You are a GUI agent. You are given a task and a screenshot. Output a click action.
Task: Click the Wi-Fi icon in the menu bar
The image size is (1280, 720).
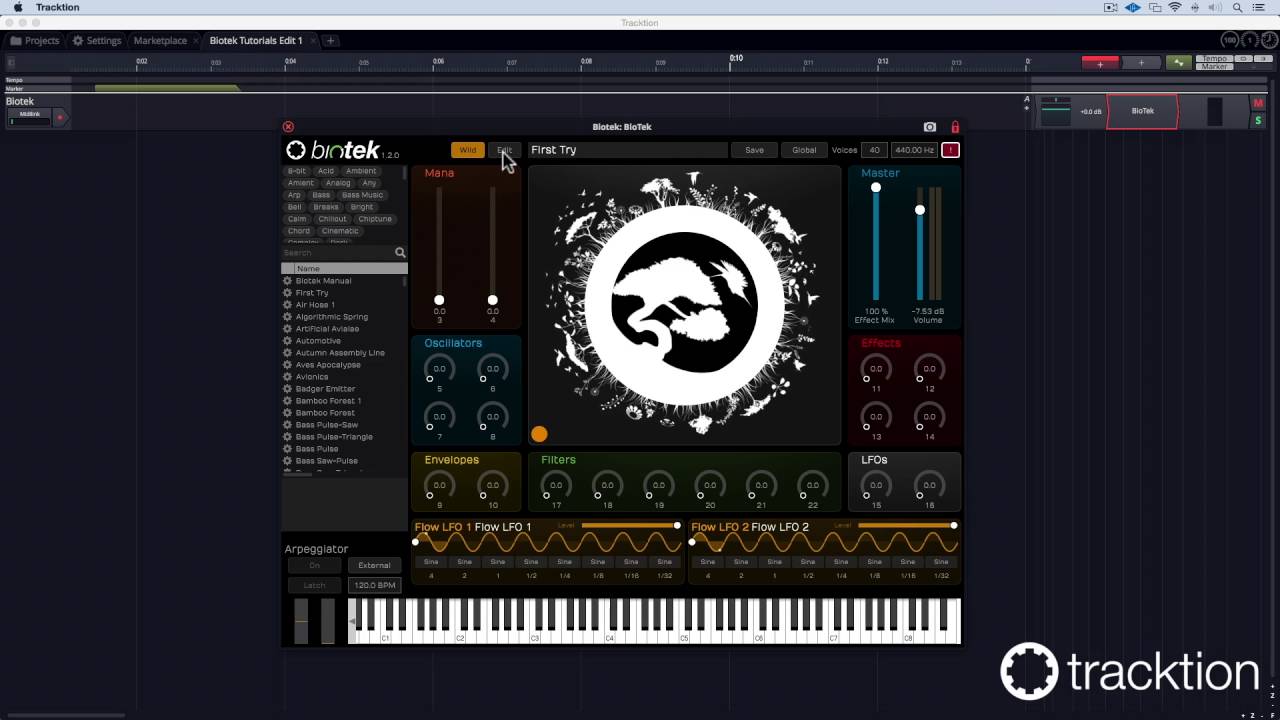click(x=1175, y=7)
